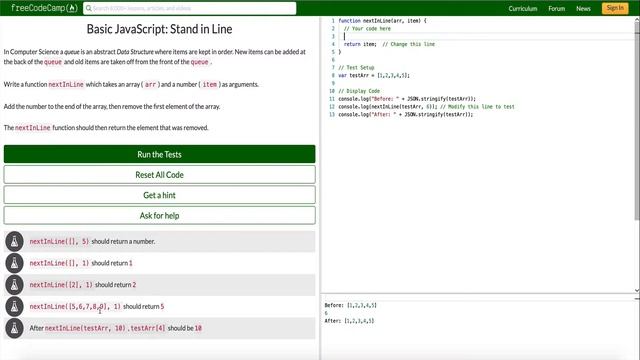Open the Curriculum menu link
This screenshot has width=640, height=360.
522,8
